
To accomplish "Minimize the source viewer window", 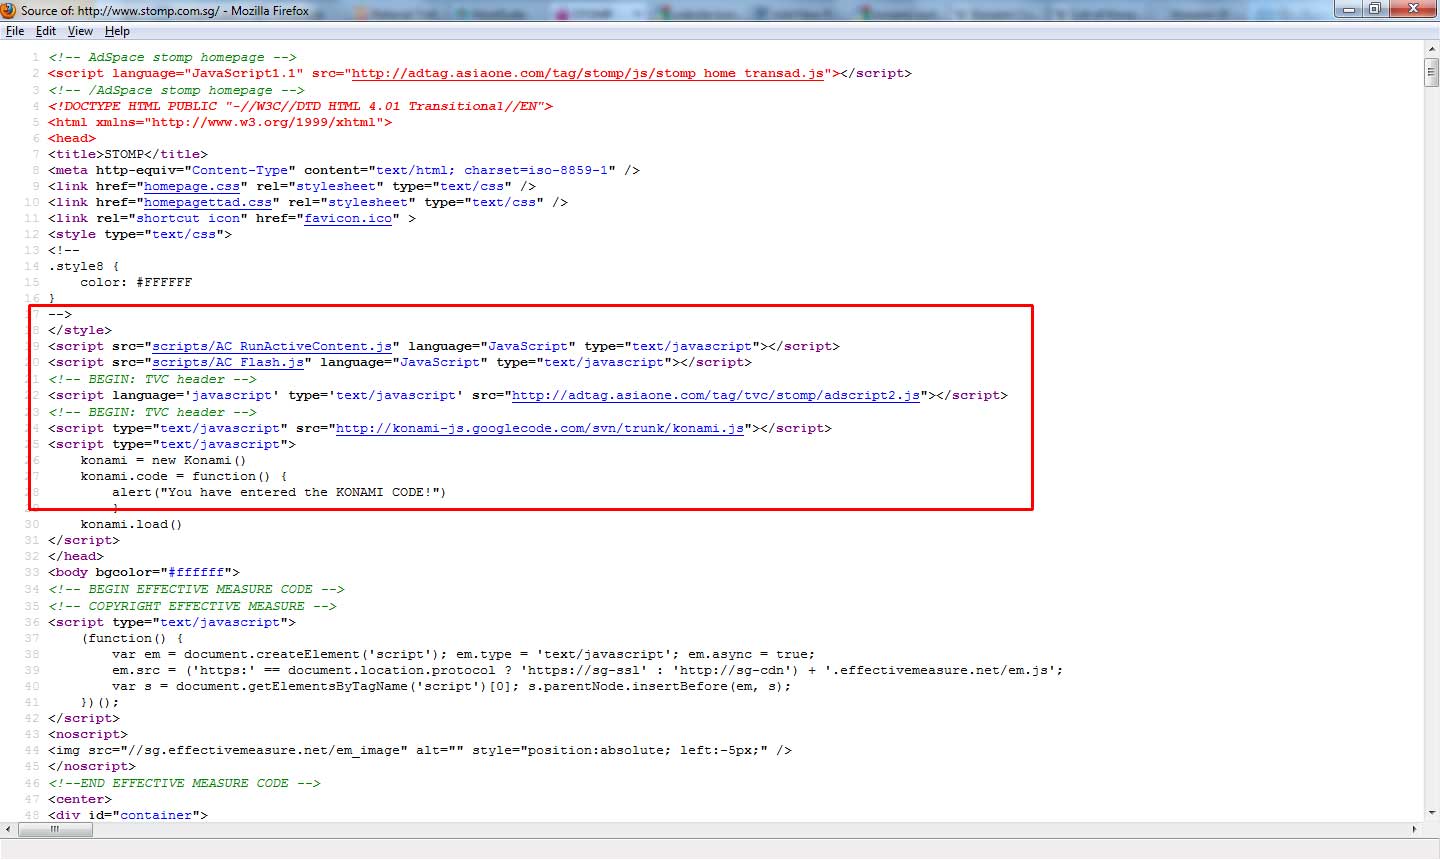I will tap(1350, 9).
